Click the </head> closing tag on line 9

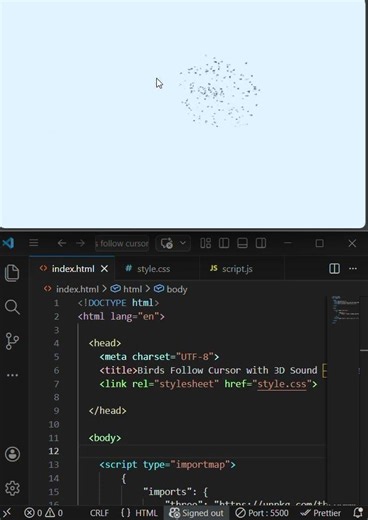(107, 411)
